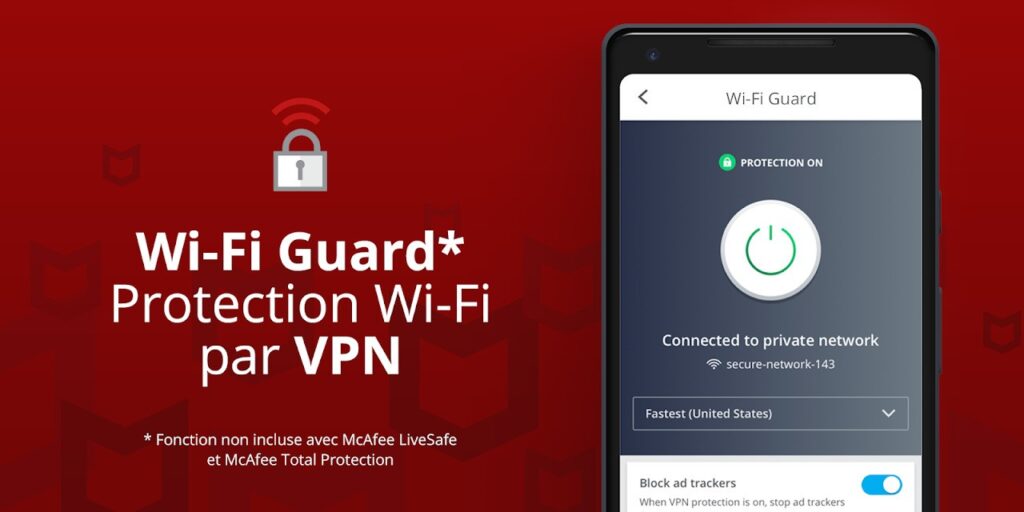1024x512 pixels.
Task: Click the Wi-Fi Guard screen title
Action: (771, 99)
